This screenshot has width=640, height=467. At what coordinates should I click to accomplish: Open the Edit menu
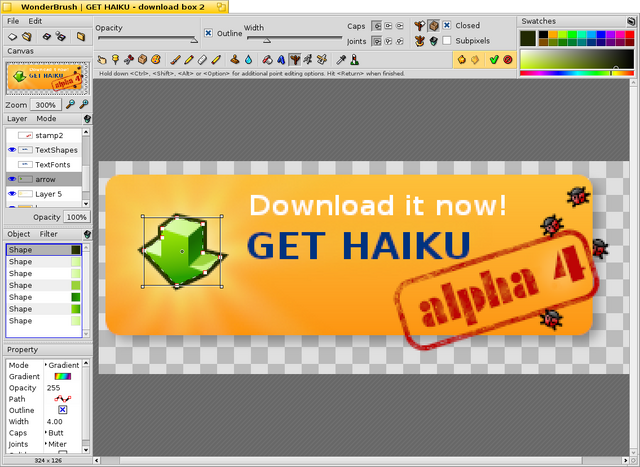click(x=35, y=21)
